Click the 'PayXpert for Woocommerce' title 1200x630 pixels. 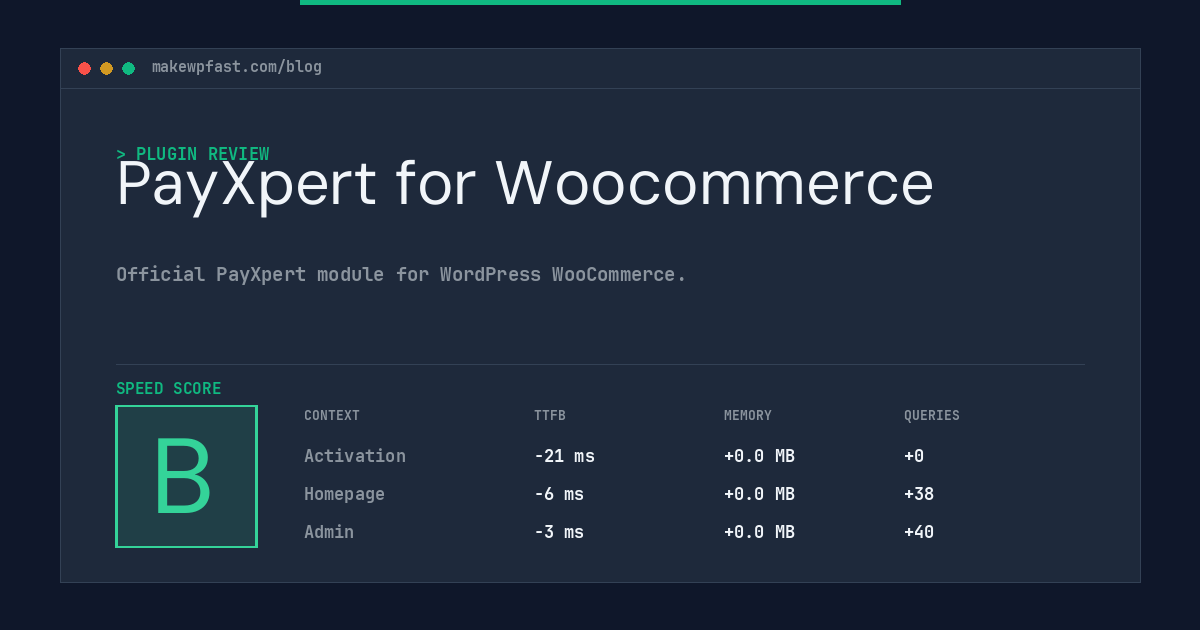[x=525, y=184]
